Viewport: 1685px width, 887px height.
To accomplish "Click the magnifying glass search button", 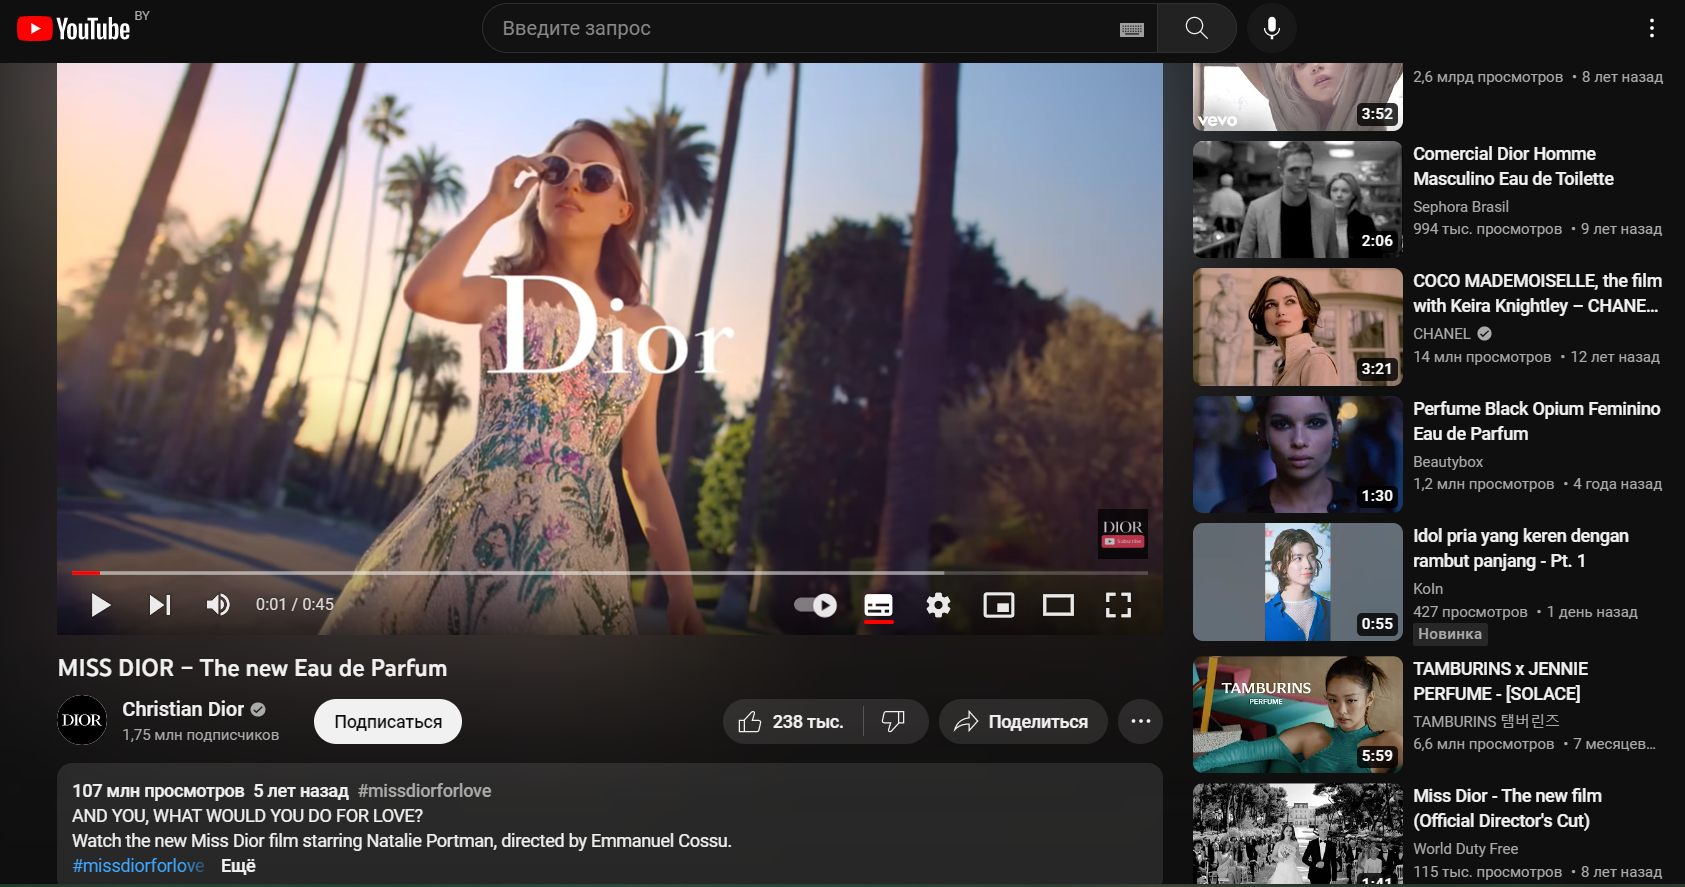I will (x=1196, y=28).
